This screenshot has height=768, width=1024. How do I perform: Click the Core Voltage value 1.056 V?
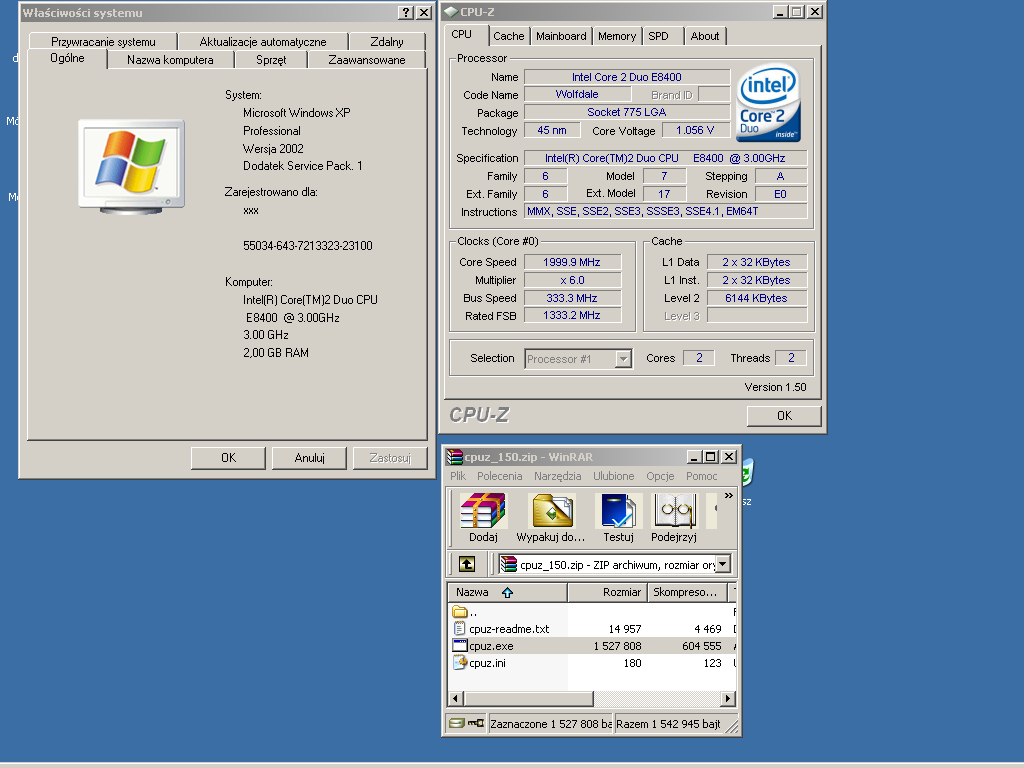click(x=695, y=130)
